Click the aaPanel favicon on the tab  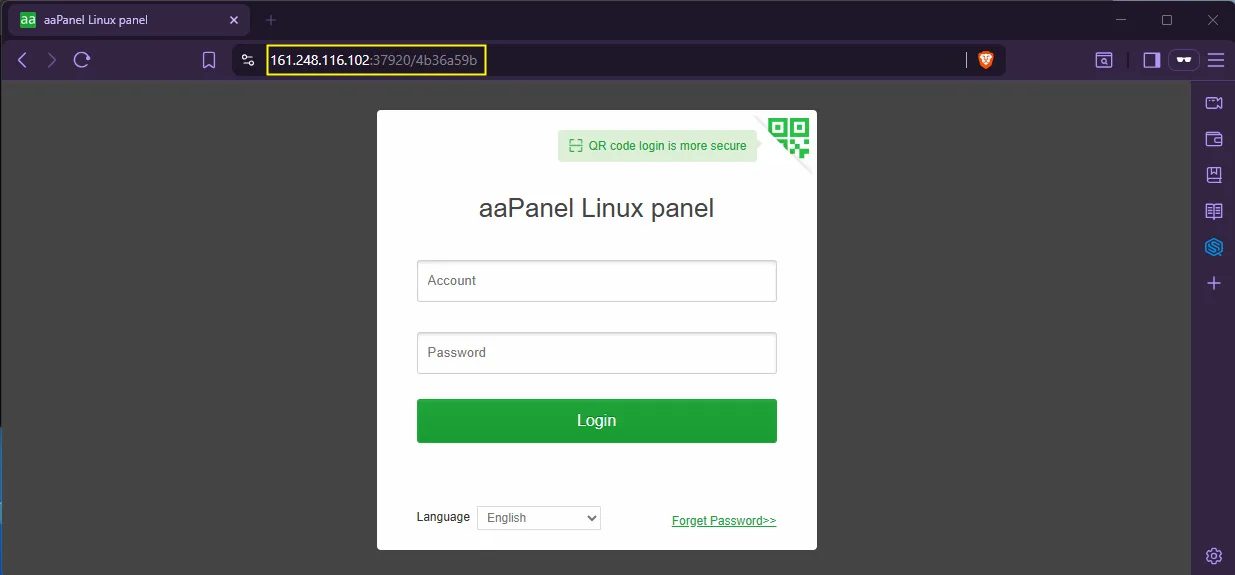coord(28,20)
